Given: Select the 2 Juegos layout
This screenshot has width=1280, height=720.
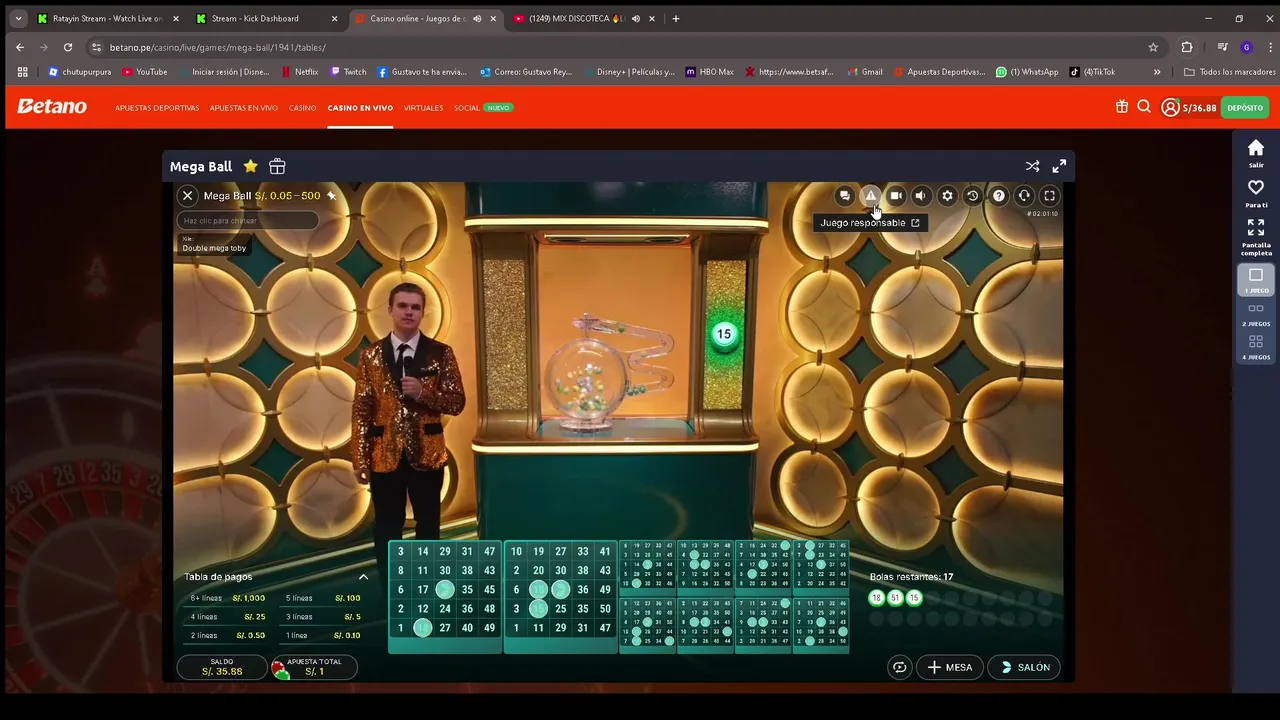Looking at the screenshot, I should coord(1256,314).
